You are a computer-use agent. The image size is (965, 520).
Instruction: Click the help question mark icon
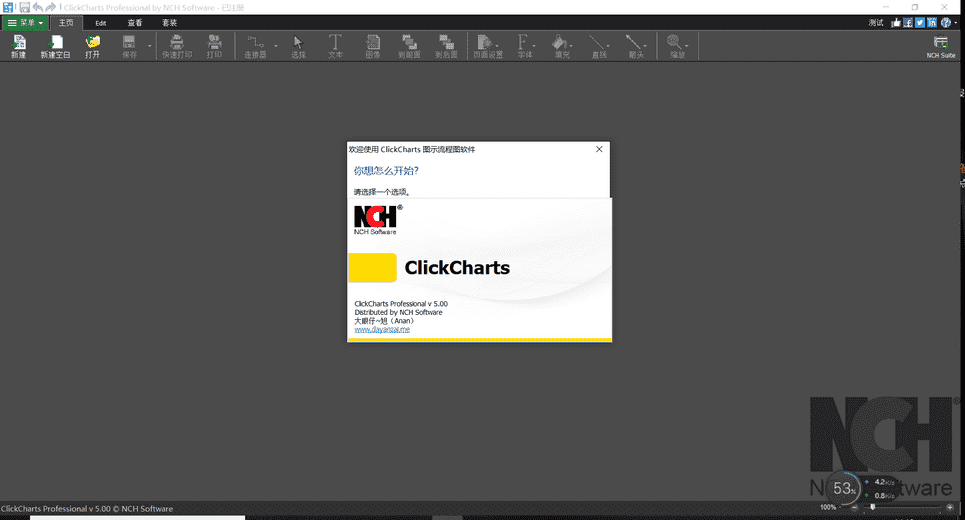click(x=945, y=23)
